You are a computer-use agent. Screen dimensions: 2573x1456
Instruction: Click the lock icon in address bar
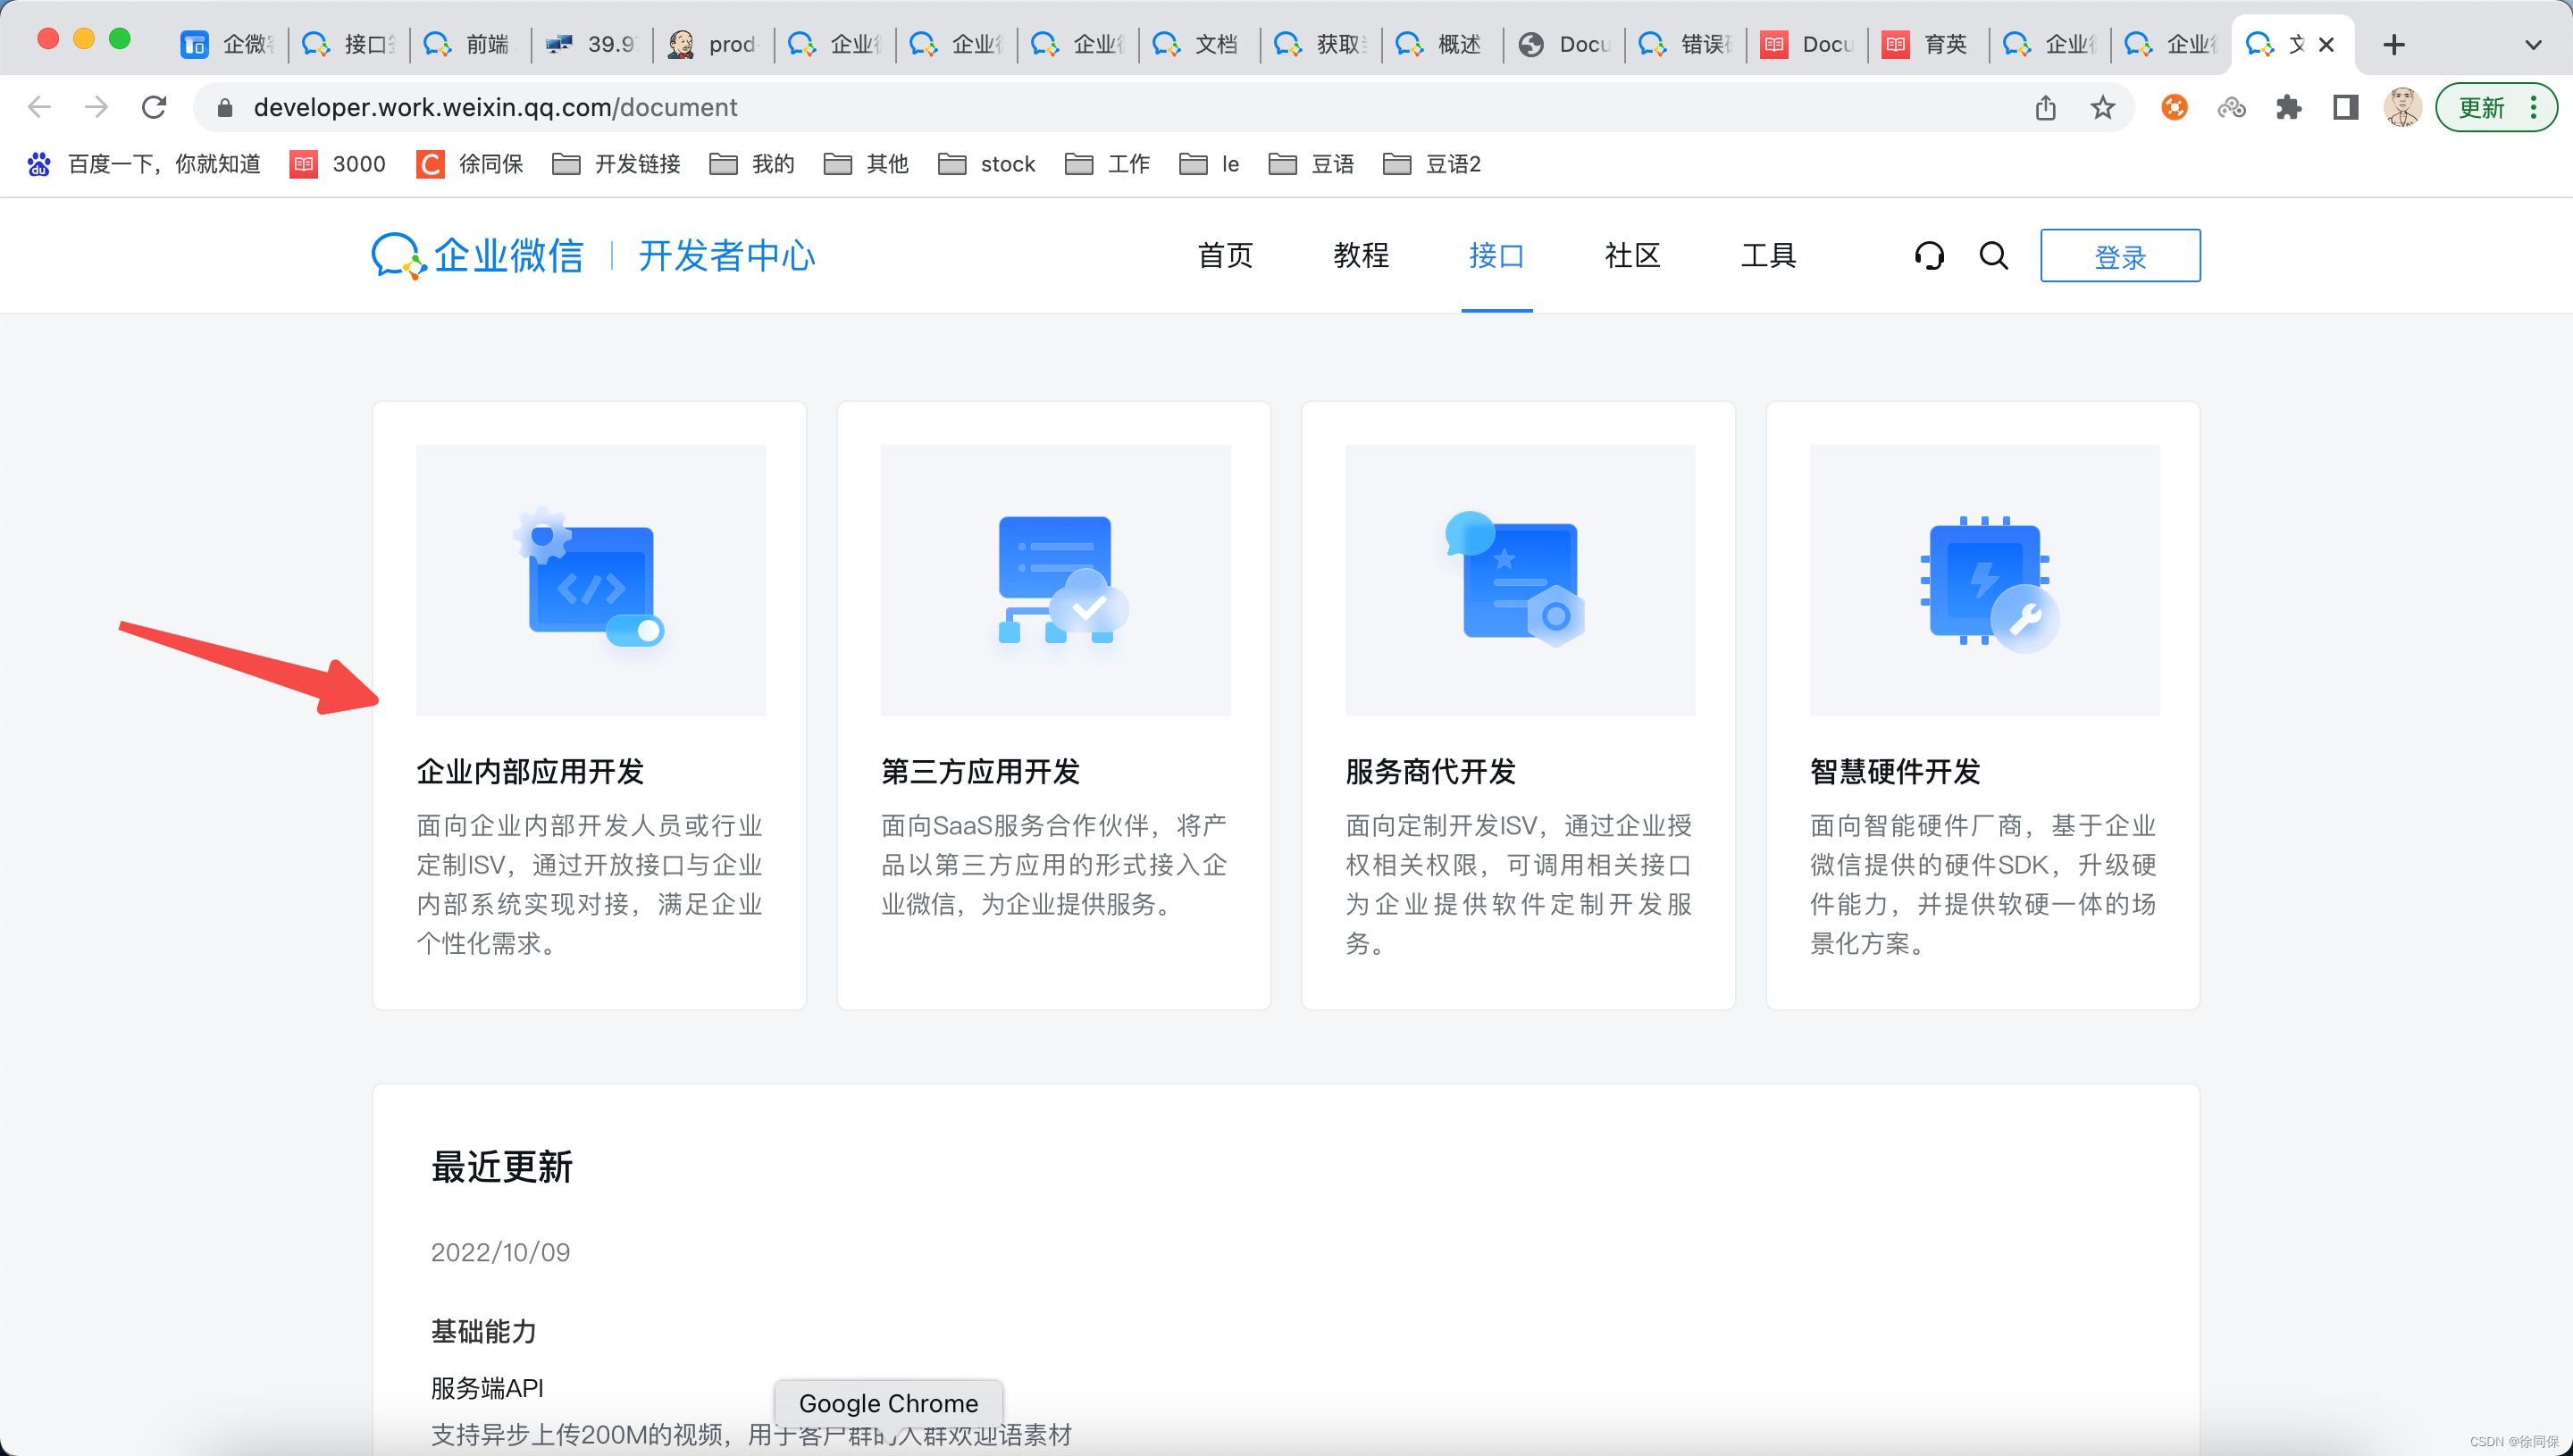[225, 107]
